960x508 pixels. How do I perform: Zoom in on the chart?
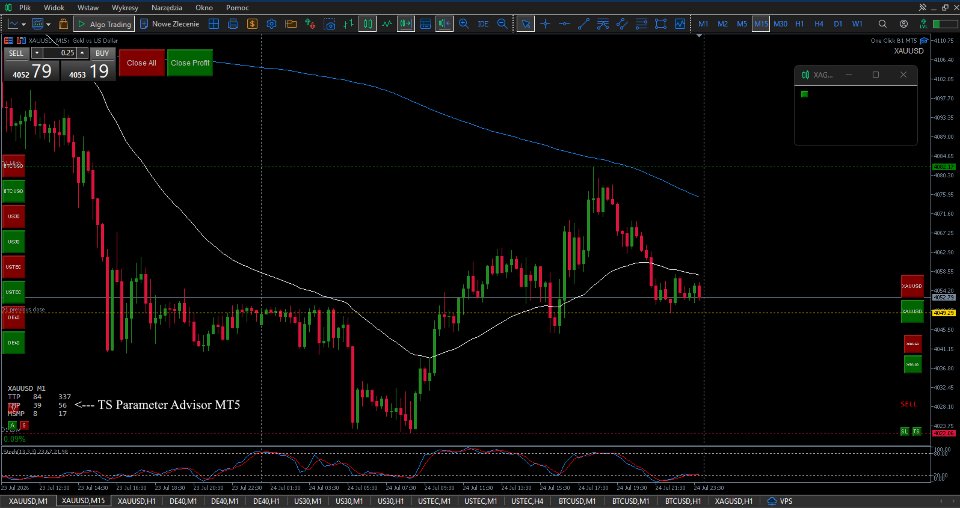click(x=463, y=24)
